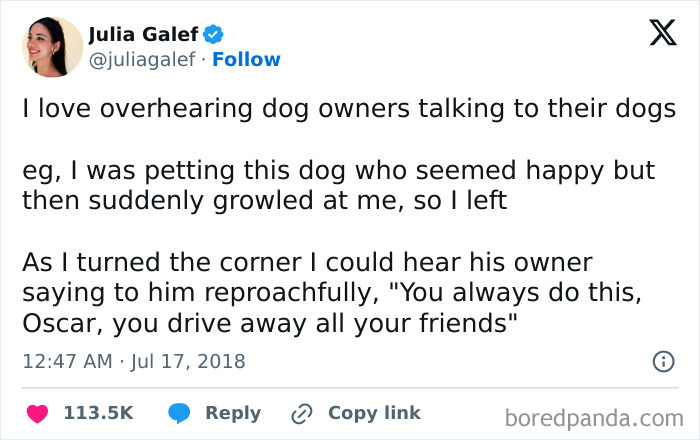Choose the Copy link text
The width and height of the screenshot is (700, 440).
pos(374,413)
